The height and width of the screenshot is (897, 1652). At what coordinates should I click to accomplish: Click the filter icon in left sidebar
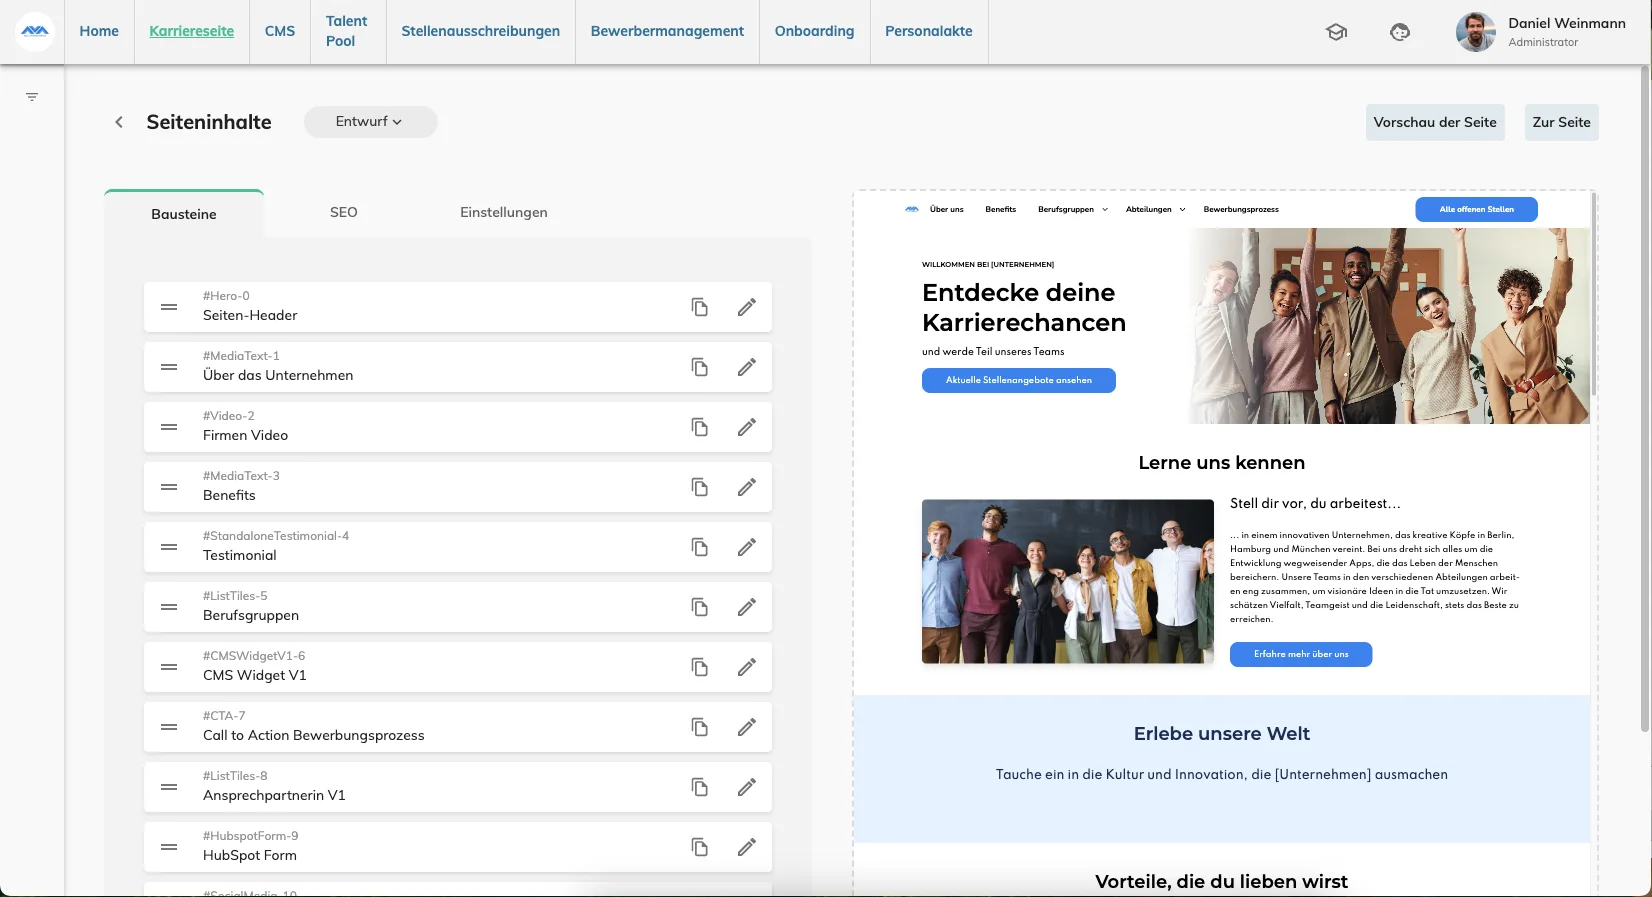[x=32, y=97]
